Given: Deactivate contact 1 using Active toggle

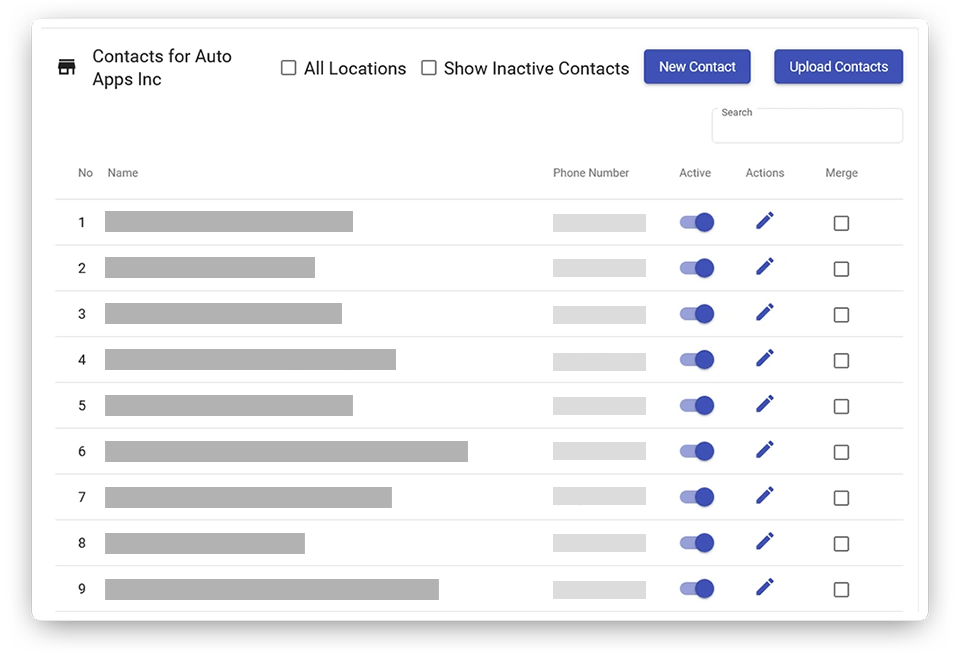Looking at the screenshot, I should 697,222.
